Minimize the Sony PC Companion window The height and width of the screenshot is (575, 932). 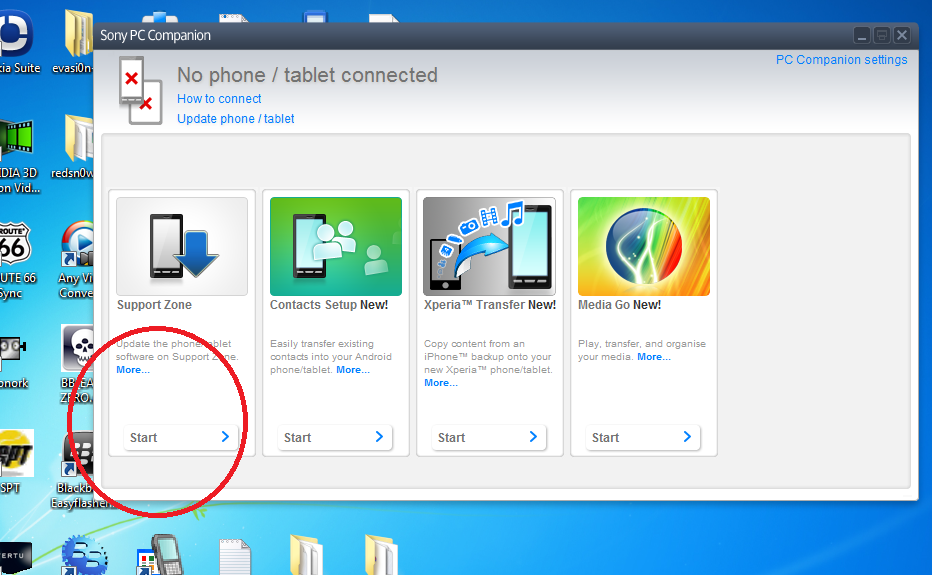point(862,36)
